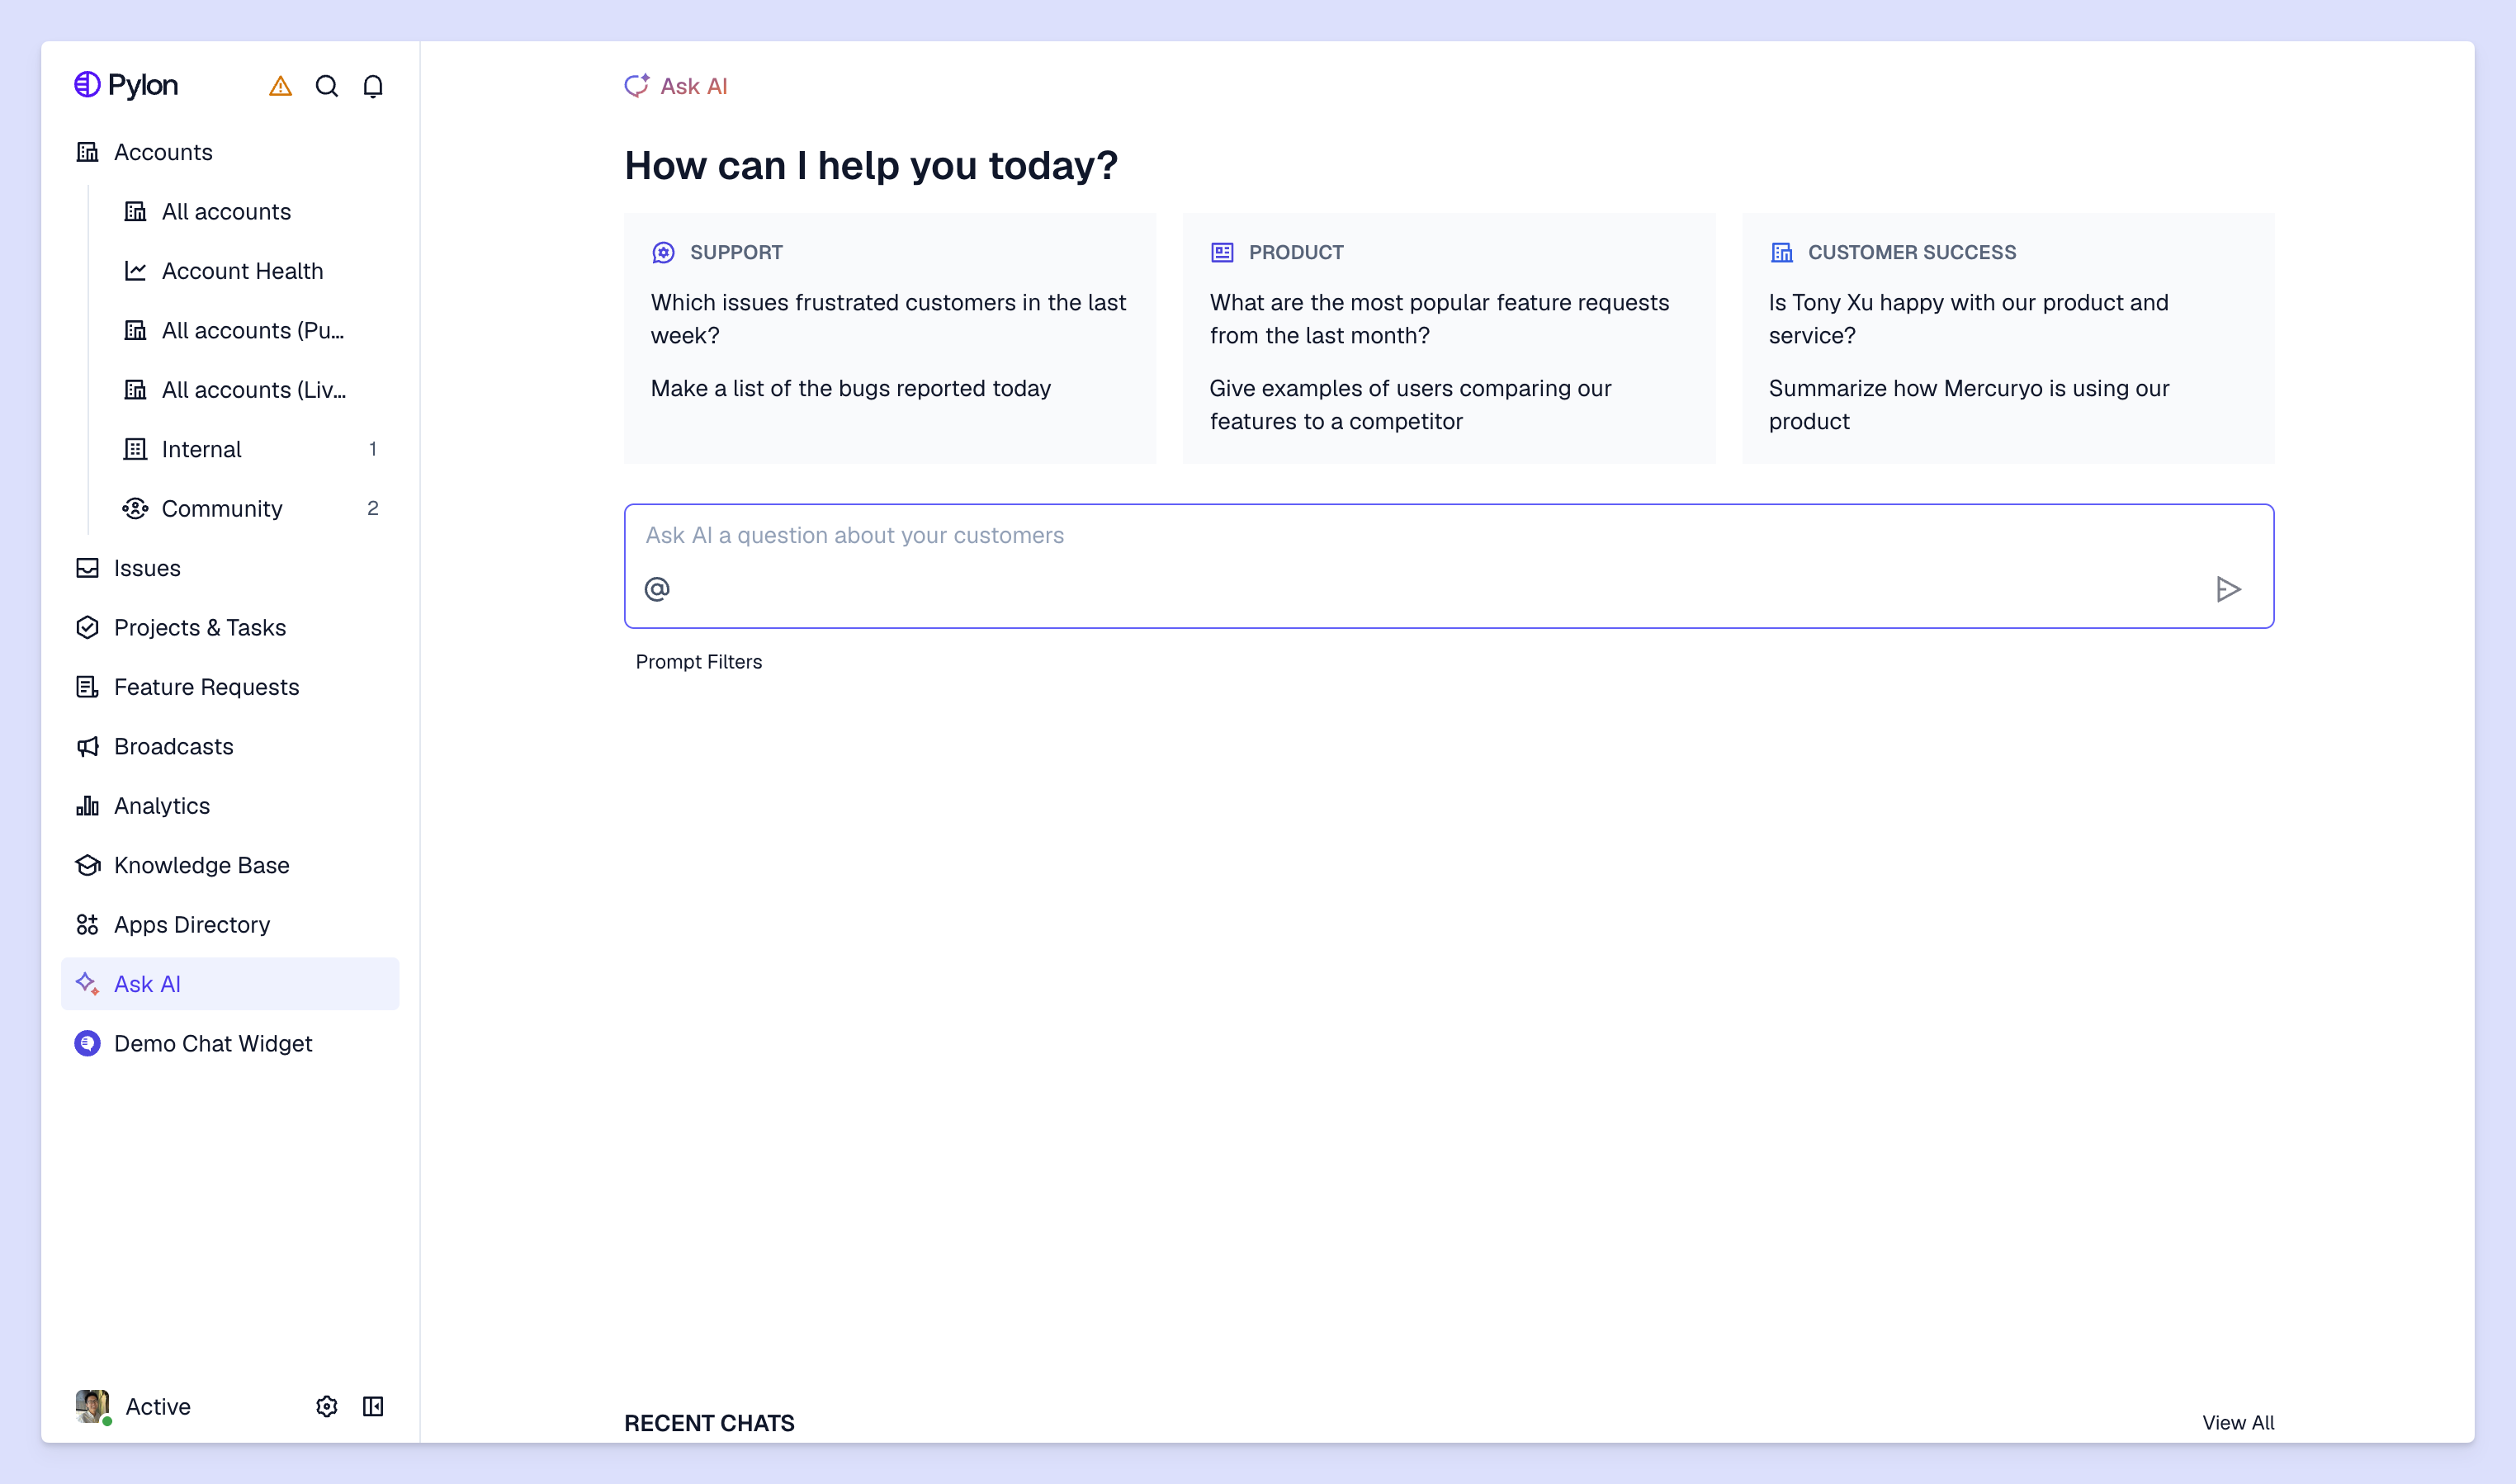This screenshot has width=2516, height=1484.
Task: Expand Prompt Filters
Action: click(698, 662)
